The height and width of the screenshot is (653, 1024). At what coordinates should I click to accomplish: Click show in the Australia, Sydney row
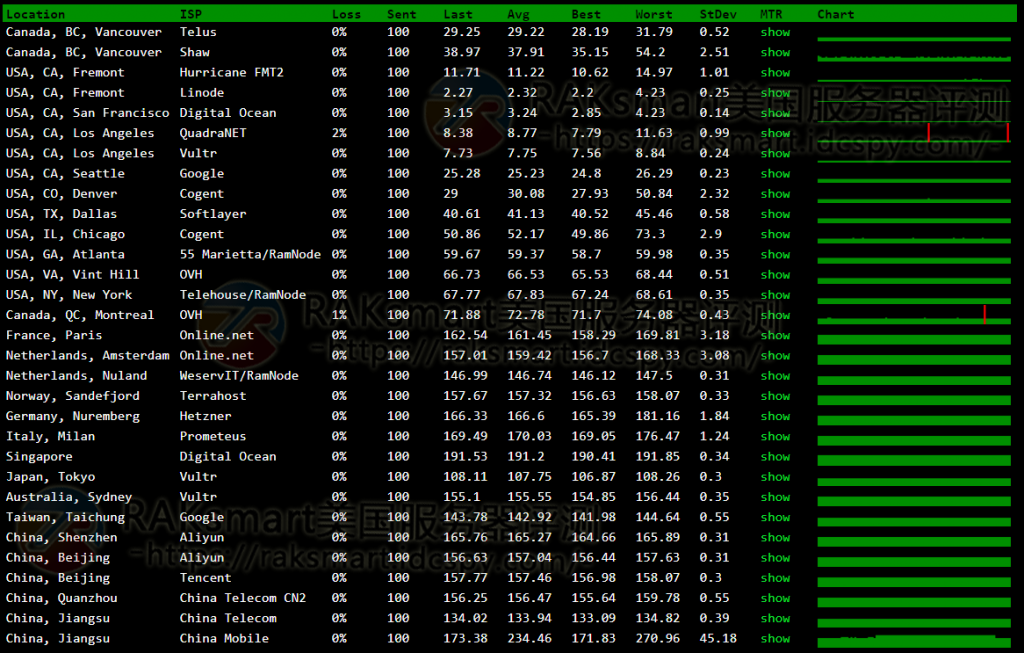[775, 498]
